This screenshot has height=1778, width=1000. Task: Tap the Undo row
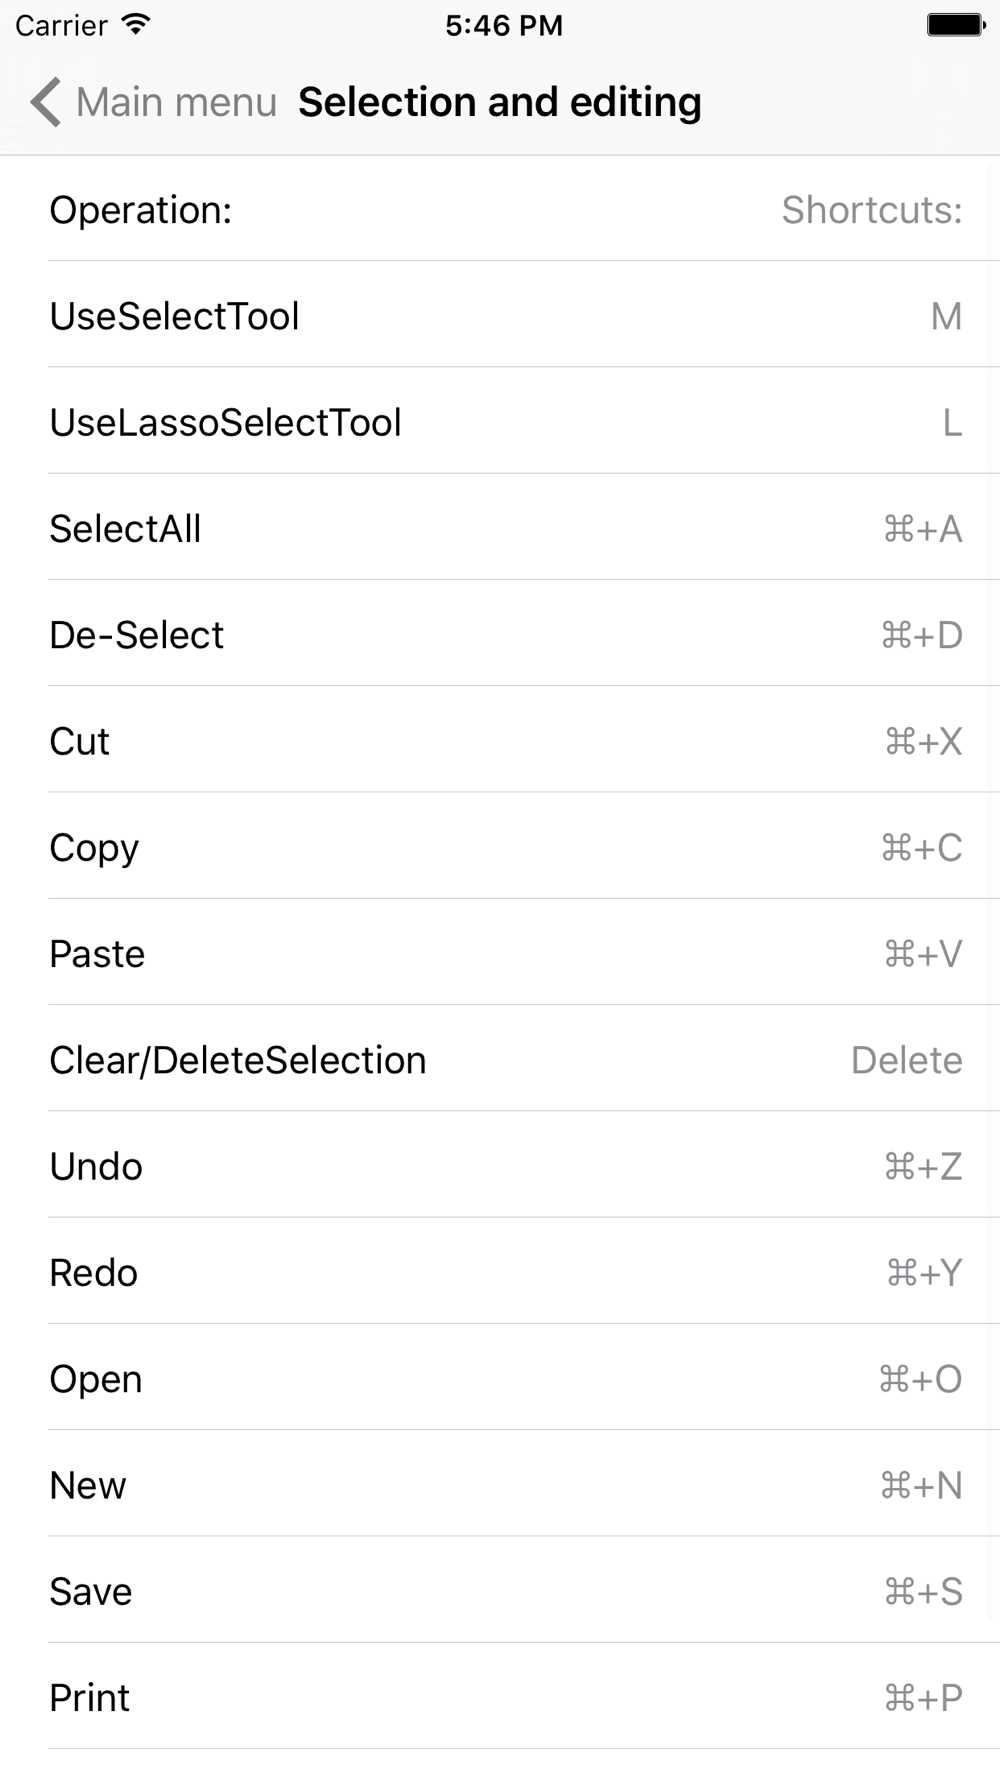click(500, 1165)
